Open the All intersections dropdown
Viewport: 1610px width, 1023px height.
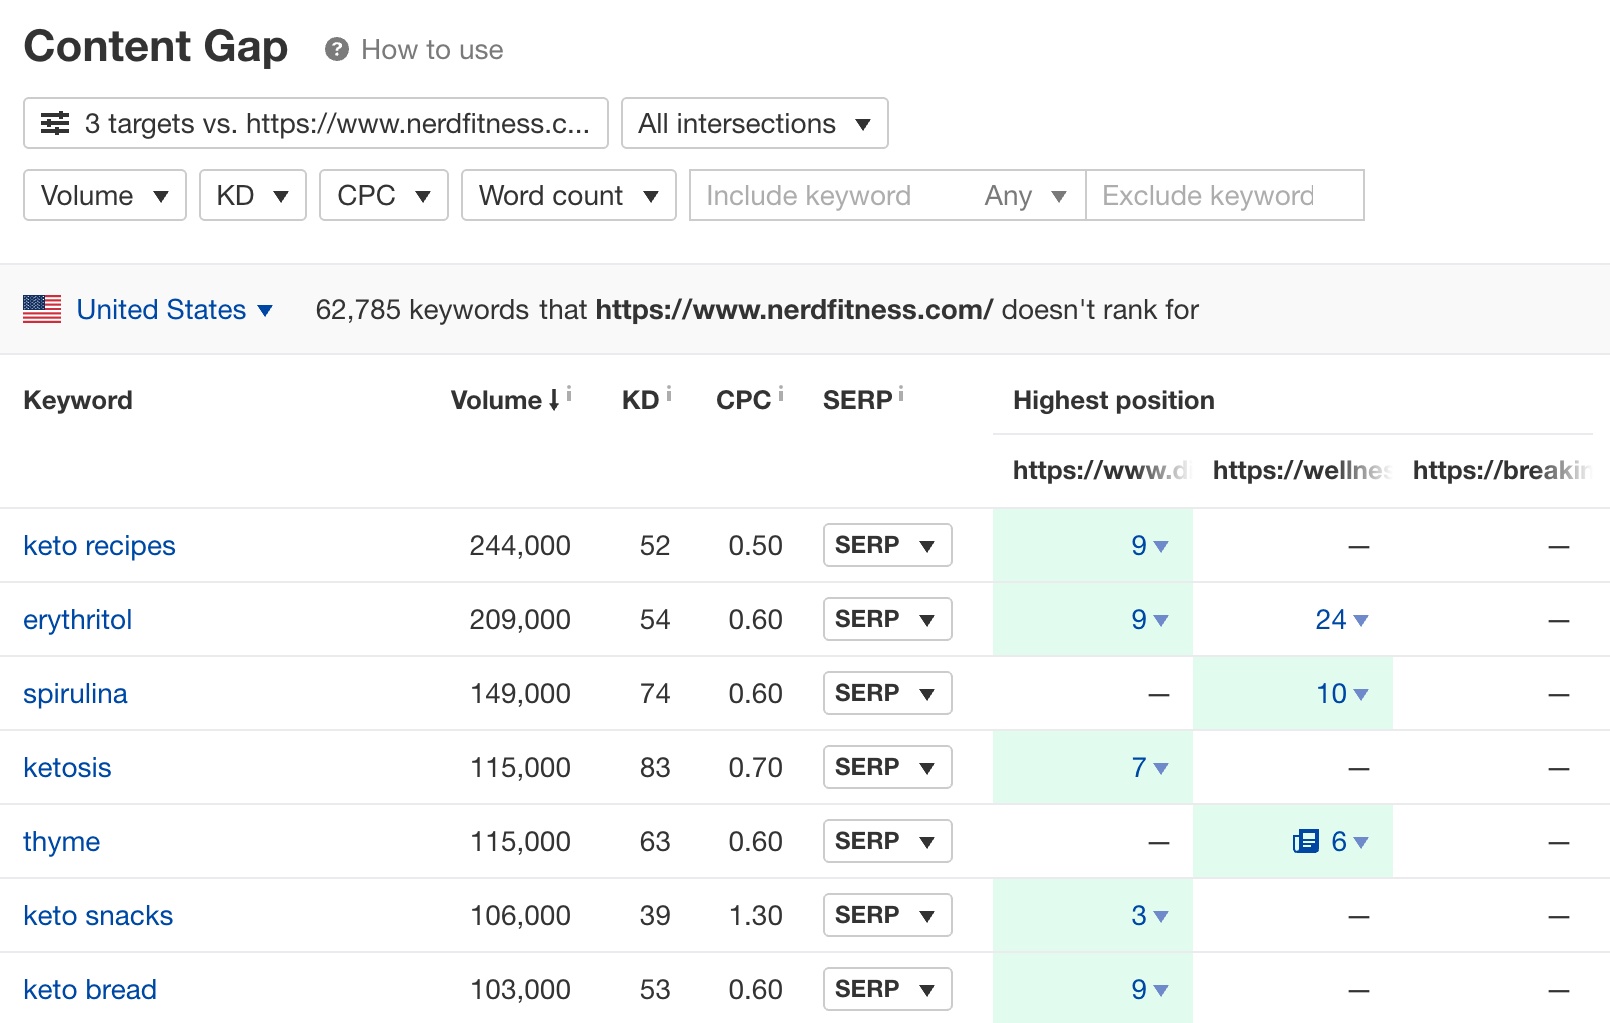(754, 123)
